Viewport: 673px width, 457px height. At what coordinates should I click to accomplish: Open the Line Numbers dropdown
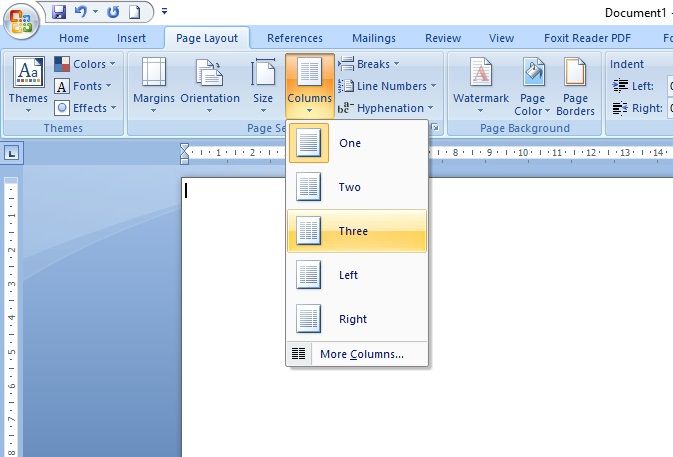click(x=388, y=86)
